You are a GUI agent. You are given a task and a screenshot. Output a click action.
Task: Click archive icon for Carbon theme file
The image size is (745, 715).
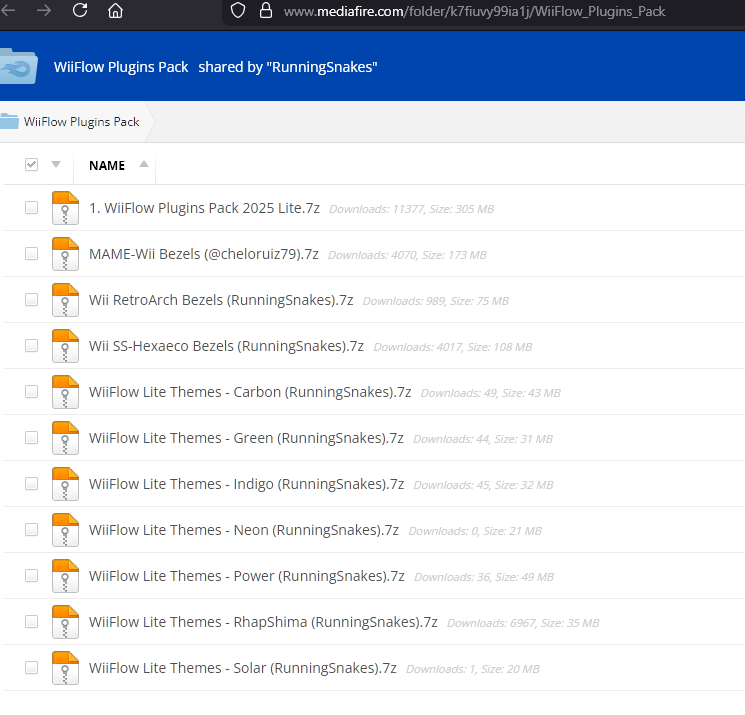pos(65,392)
